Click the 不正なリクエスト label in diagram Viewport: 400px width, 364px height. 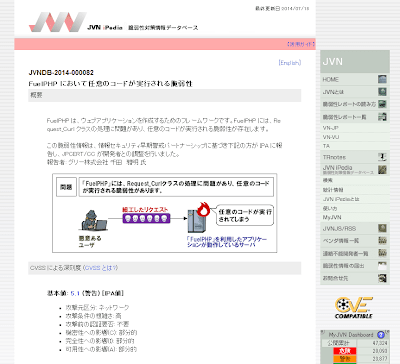(x=145, y=210)
